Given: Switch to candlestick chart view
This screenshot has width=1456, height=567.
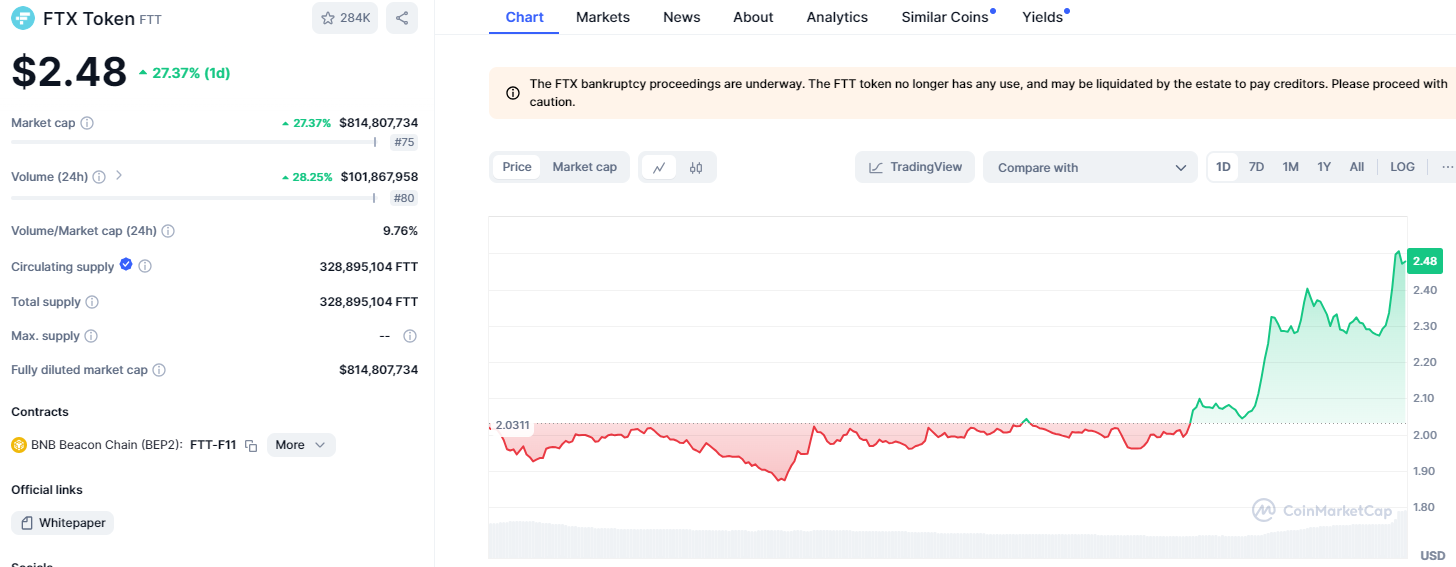Looking at the screenshot, I should click(696, 167).
